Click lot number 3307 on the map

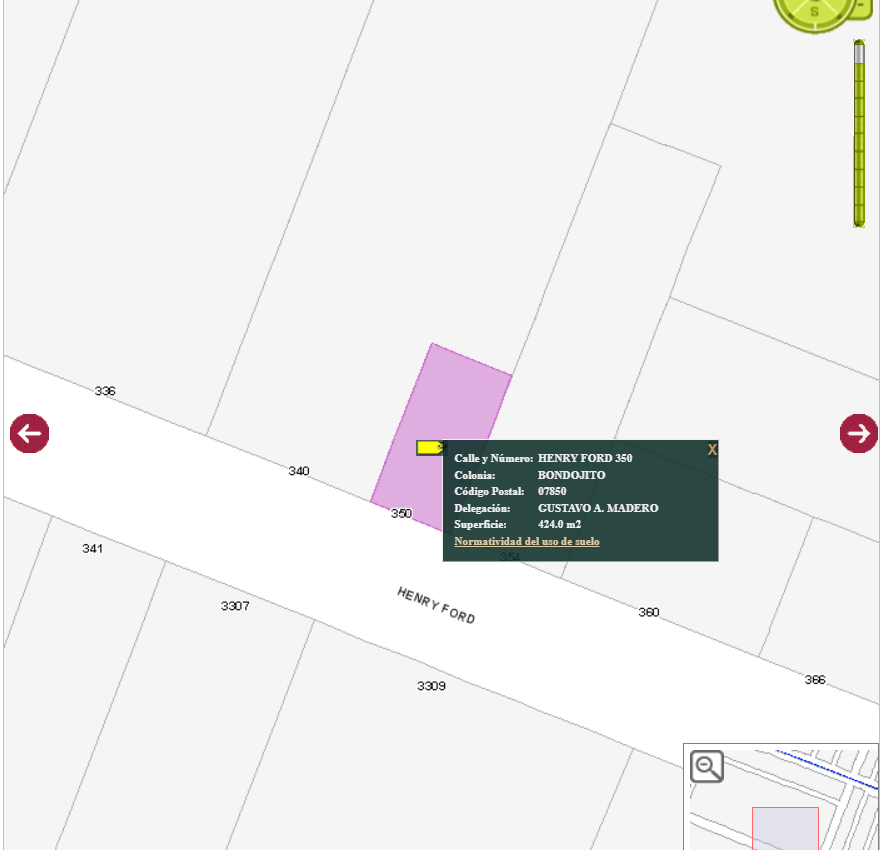tap(235, 606)
